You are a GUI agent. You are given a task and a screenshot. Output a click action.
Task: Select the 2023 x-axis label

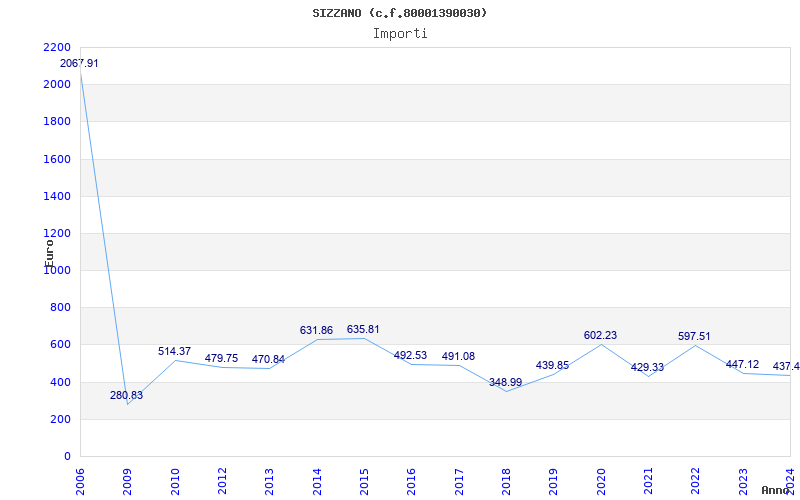tap(743, 482)
